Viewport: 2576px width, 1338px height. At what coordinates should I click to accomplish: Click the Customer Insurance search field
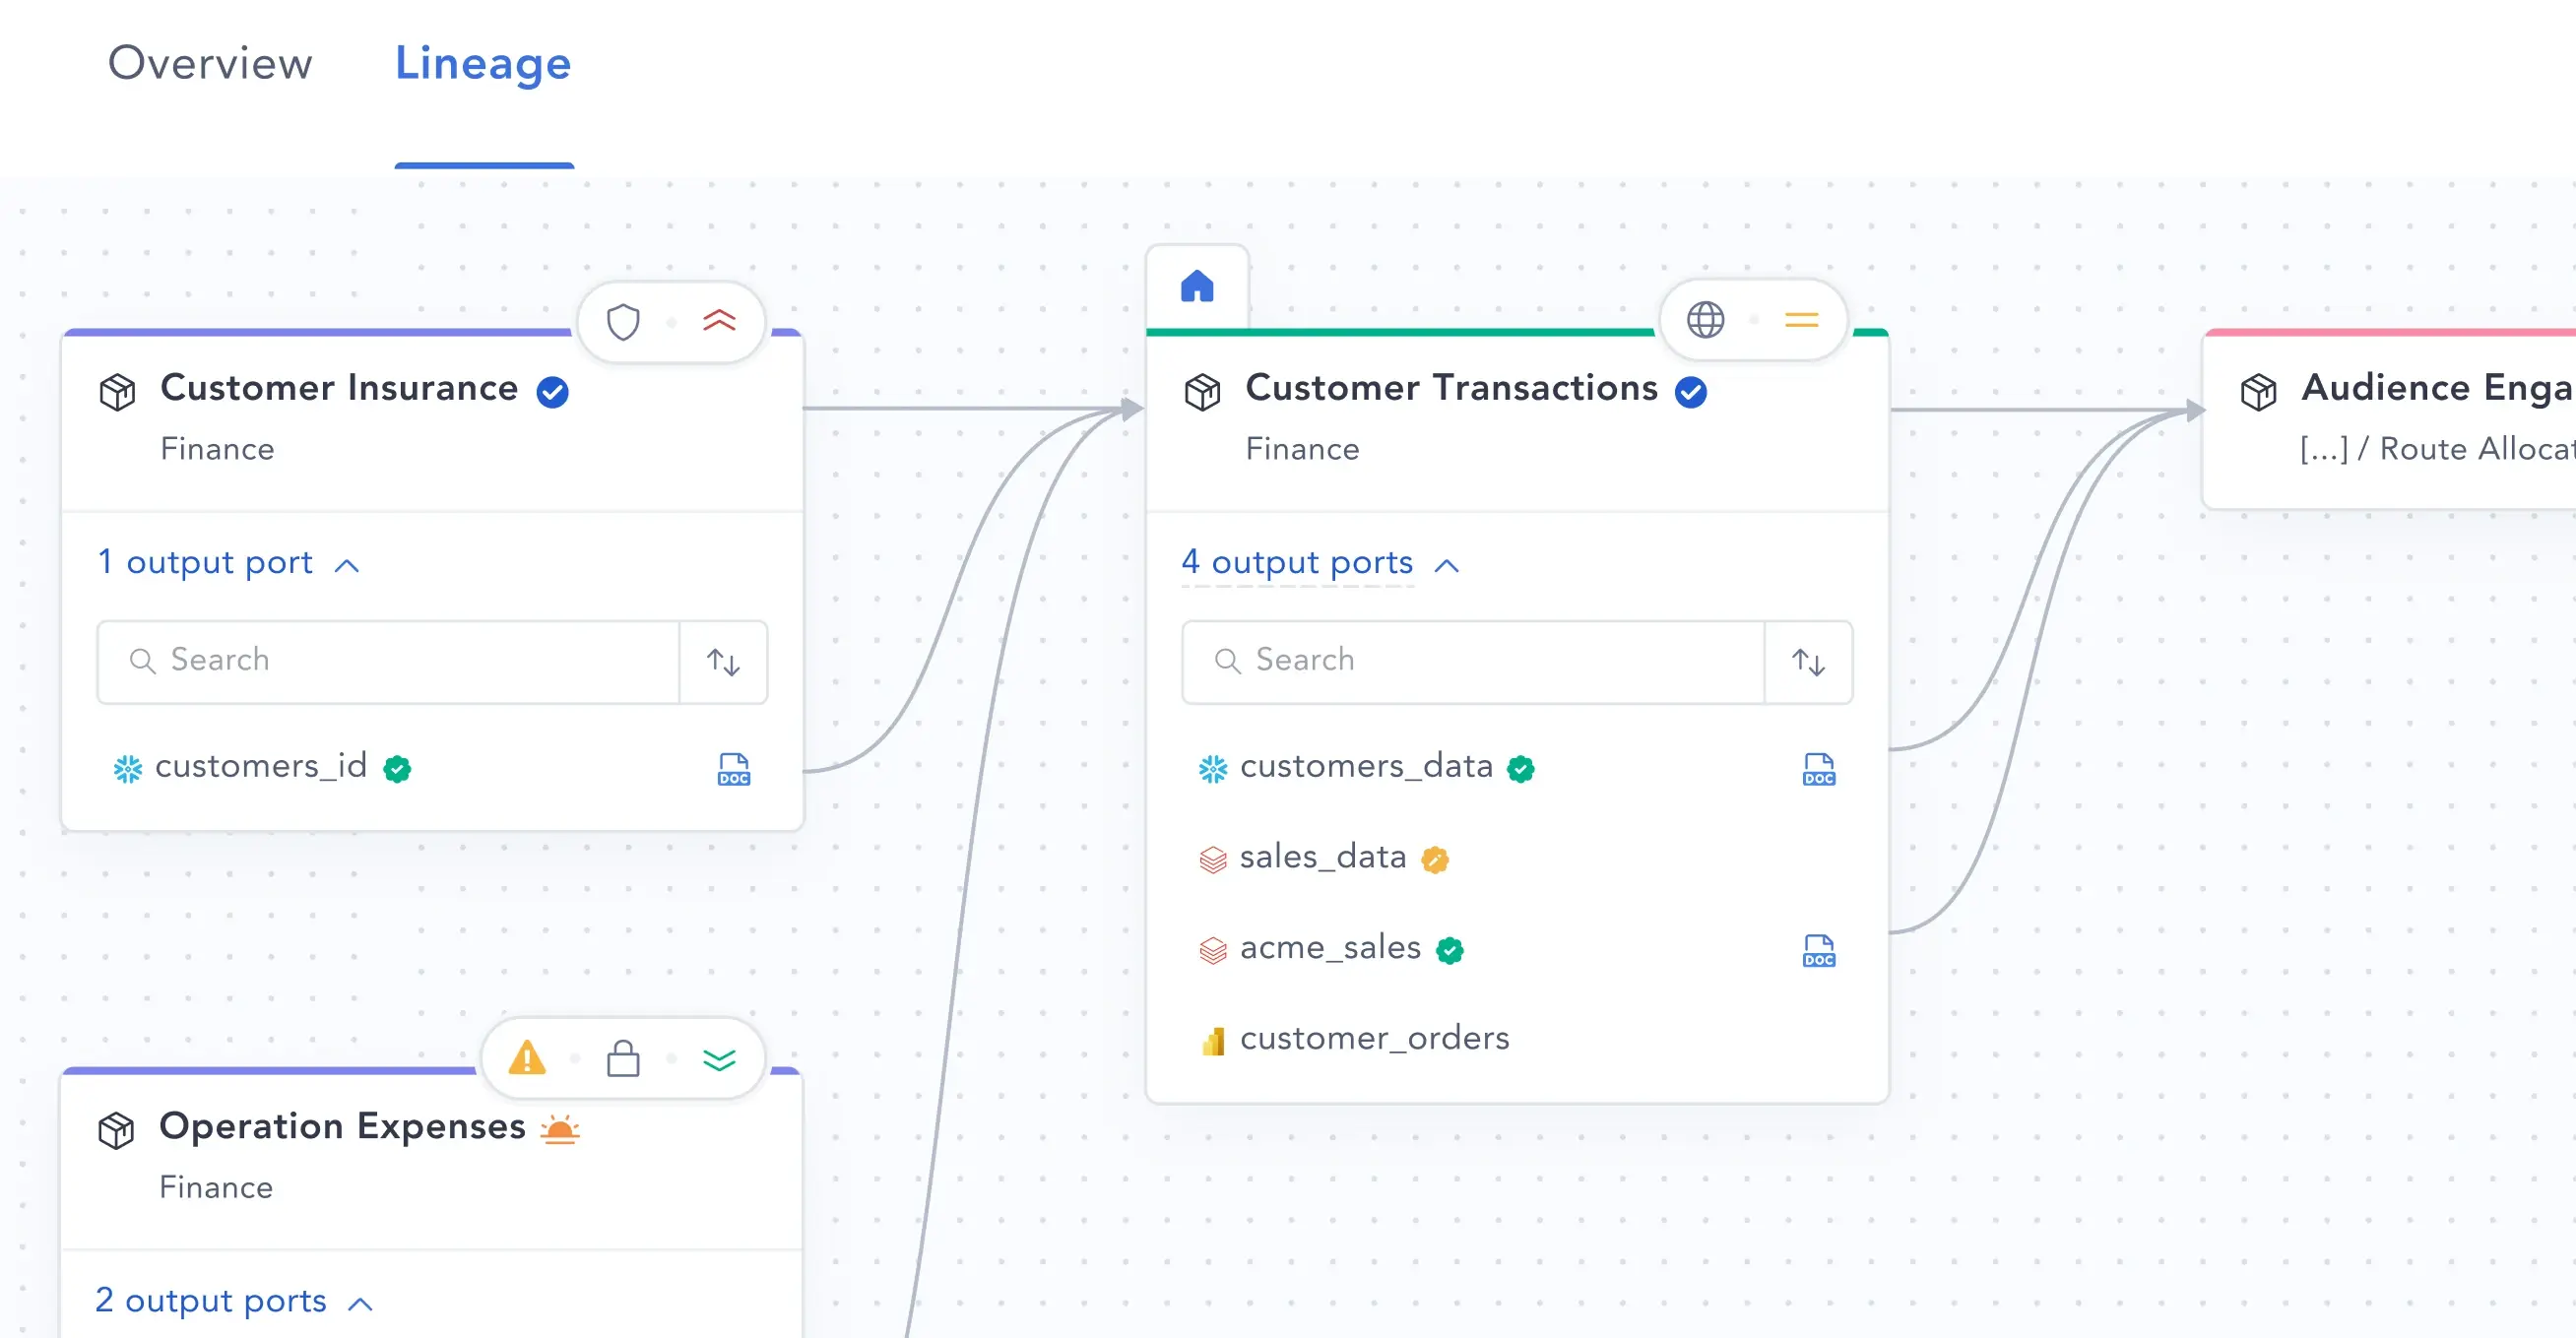click(x=389, y=662)
